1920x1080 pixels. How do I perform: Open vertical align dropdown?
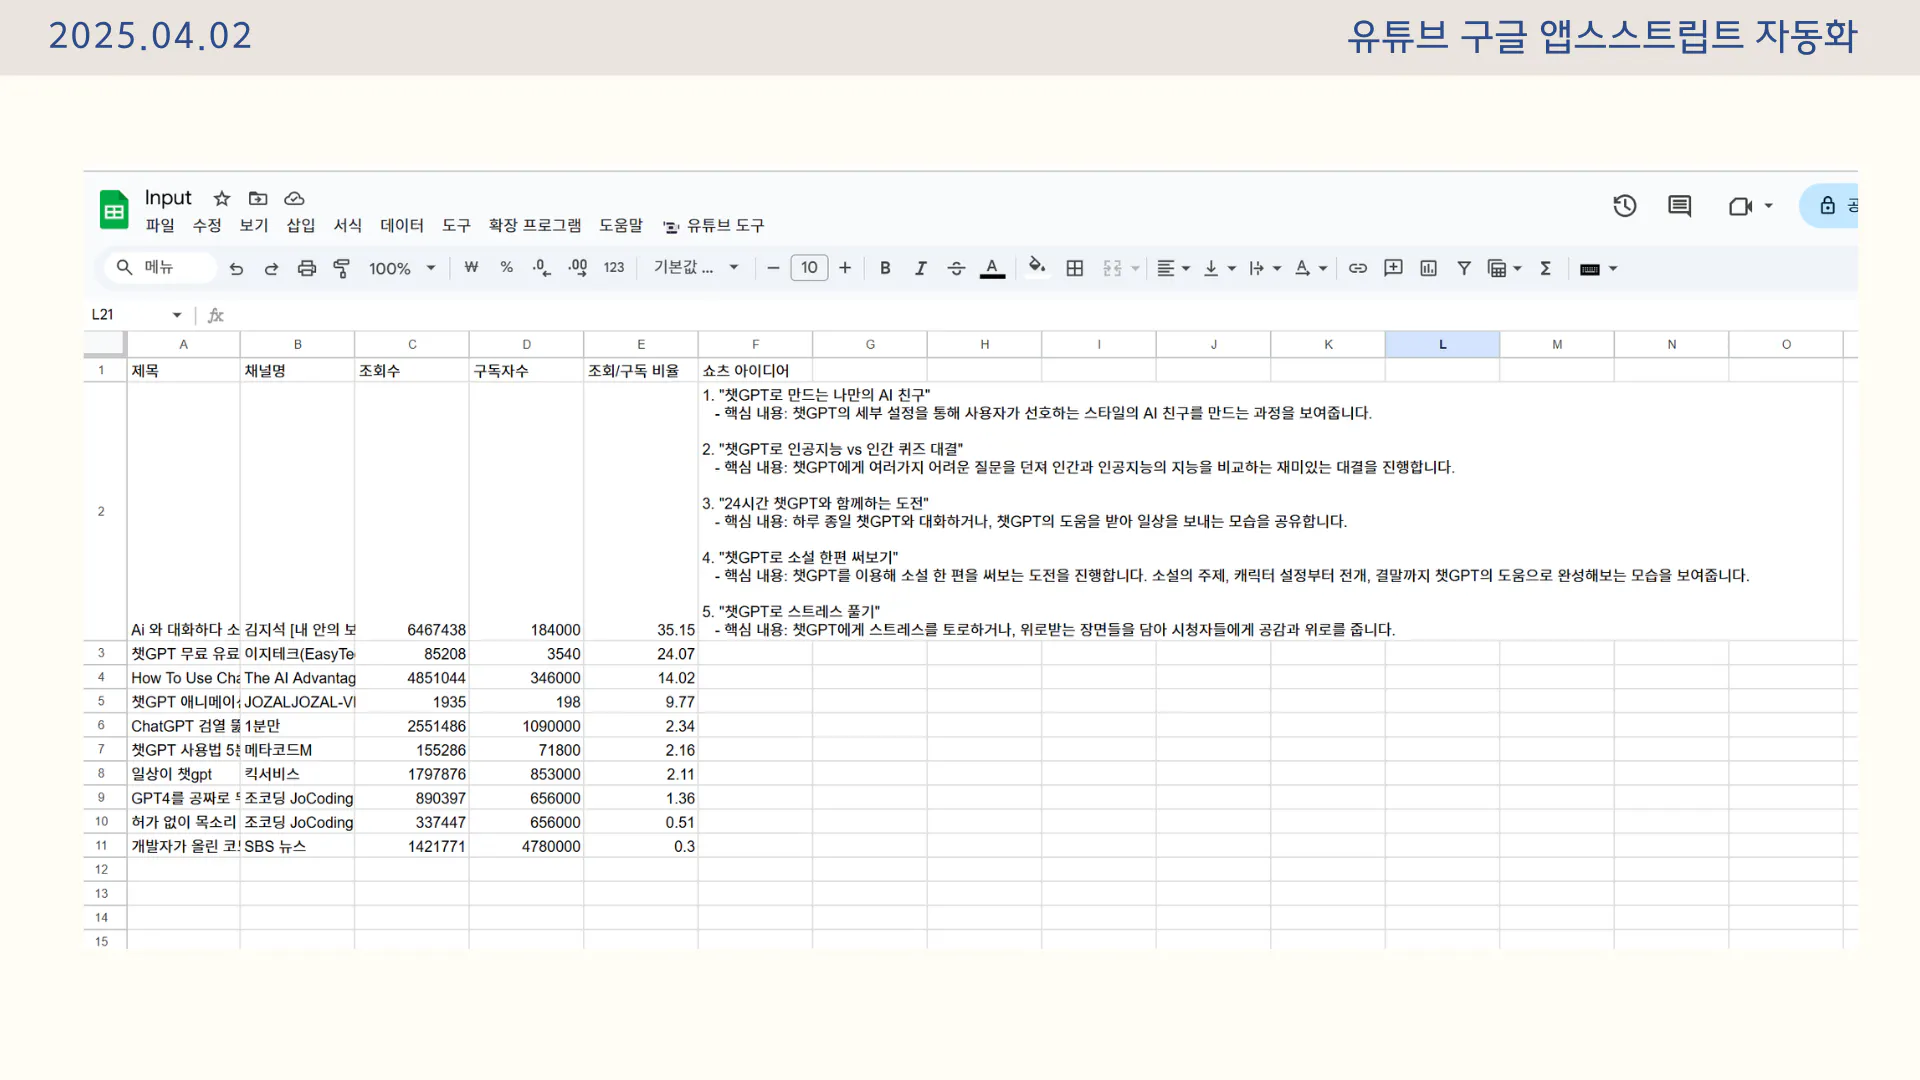[1219, 268]
